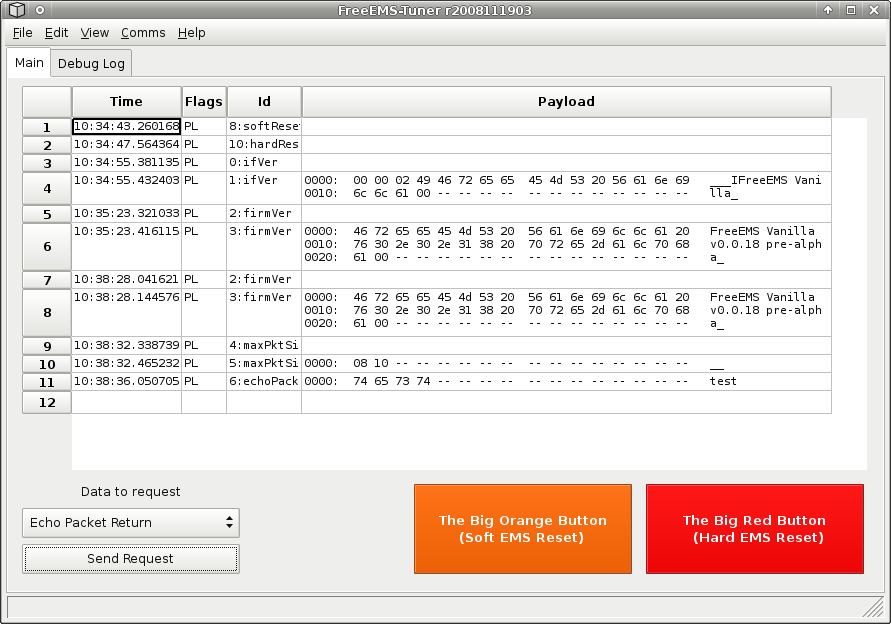Click time cell 10:35:23.321033
Image resolution: width=891 pixels, height=624 pixels.
[126, 214]
